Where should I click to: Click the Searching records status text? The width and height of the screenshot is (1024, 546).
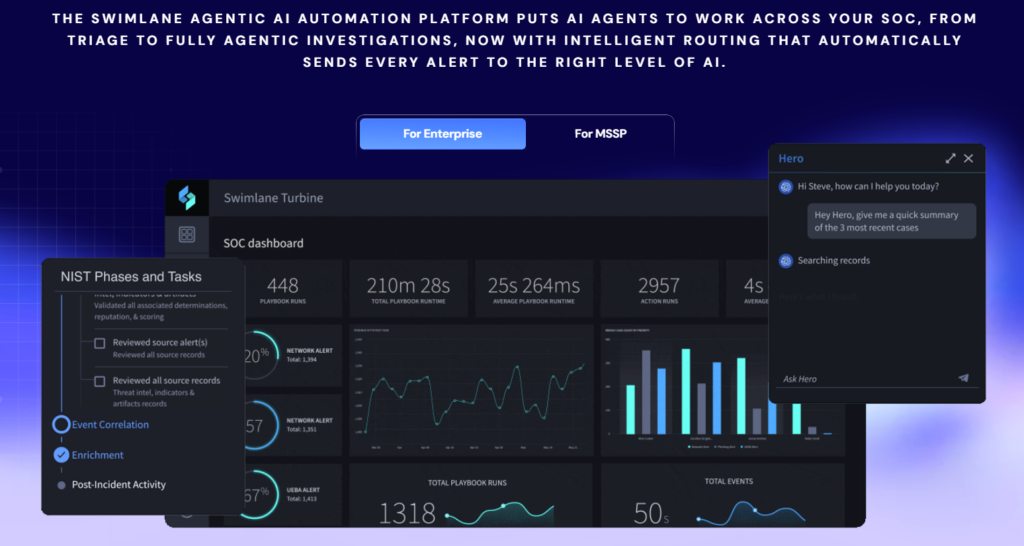coord(833,261)
